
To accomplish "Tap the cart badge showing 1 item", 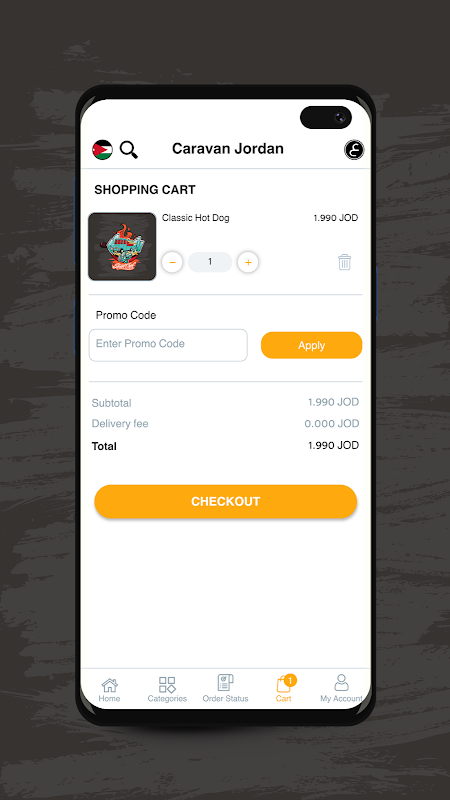I will pos(290,680).
